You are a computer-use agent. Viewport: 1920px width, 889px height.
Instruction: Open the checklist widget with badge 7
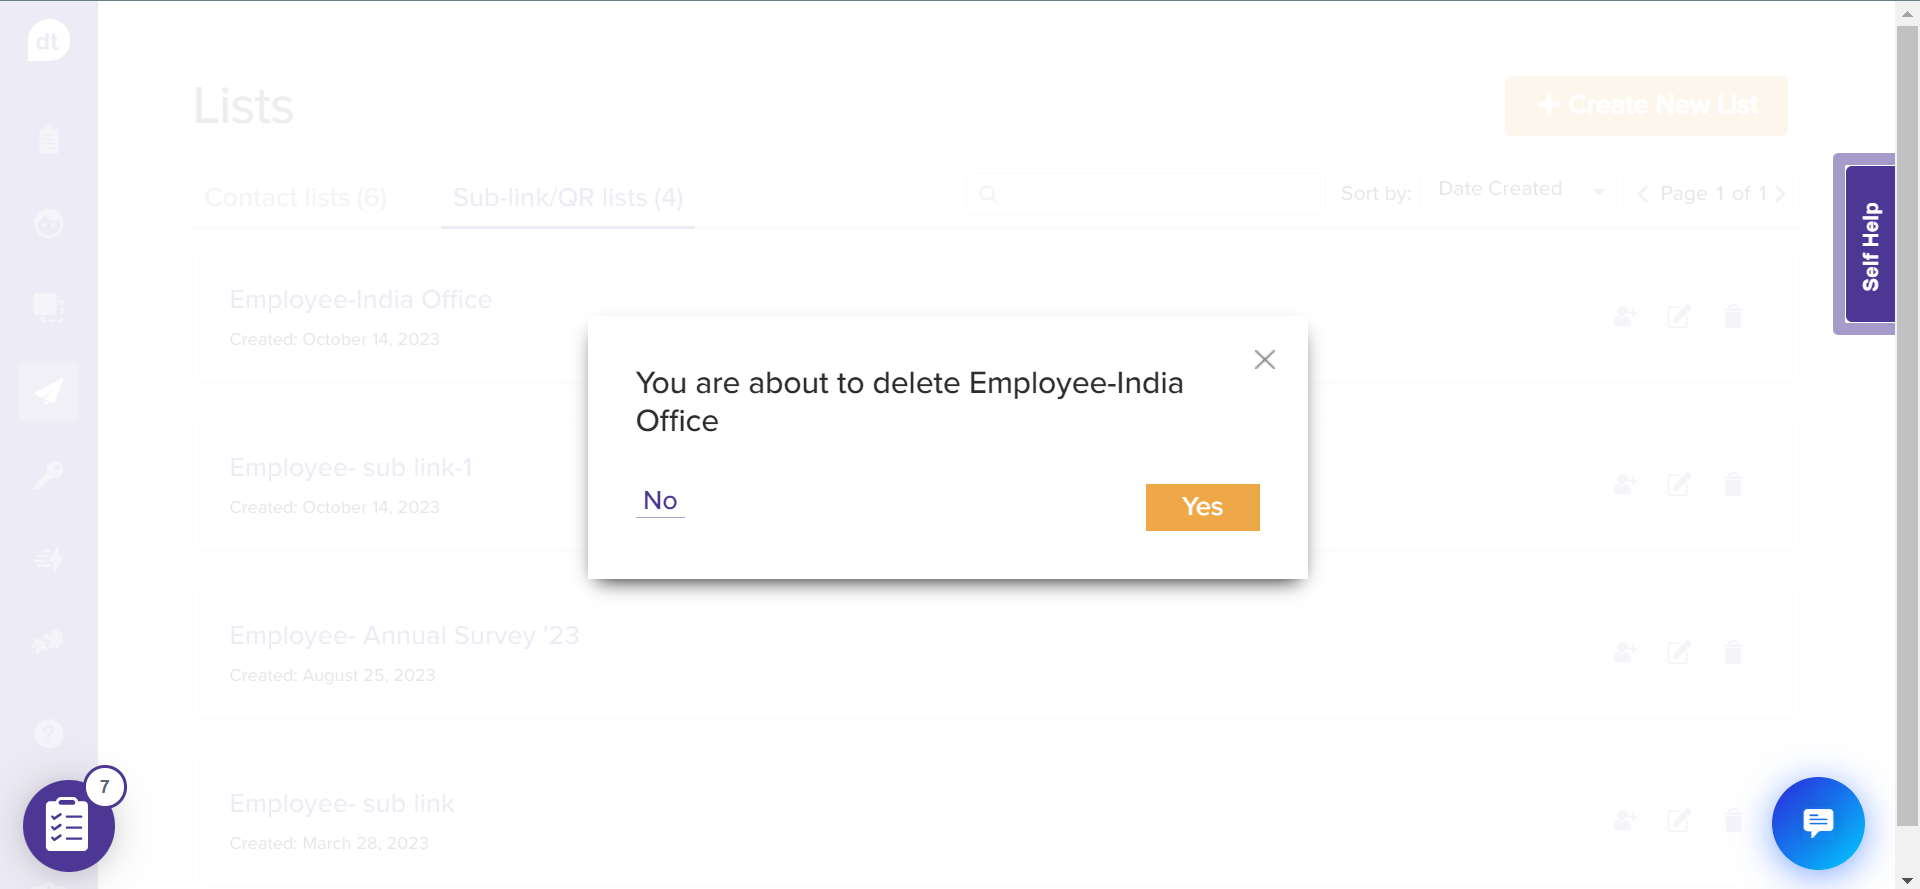[x=68, y=826]
